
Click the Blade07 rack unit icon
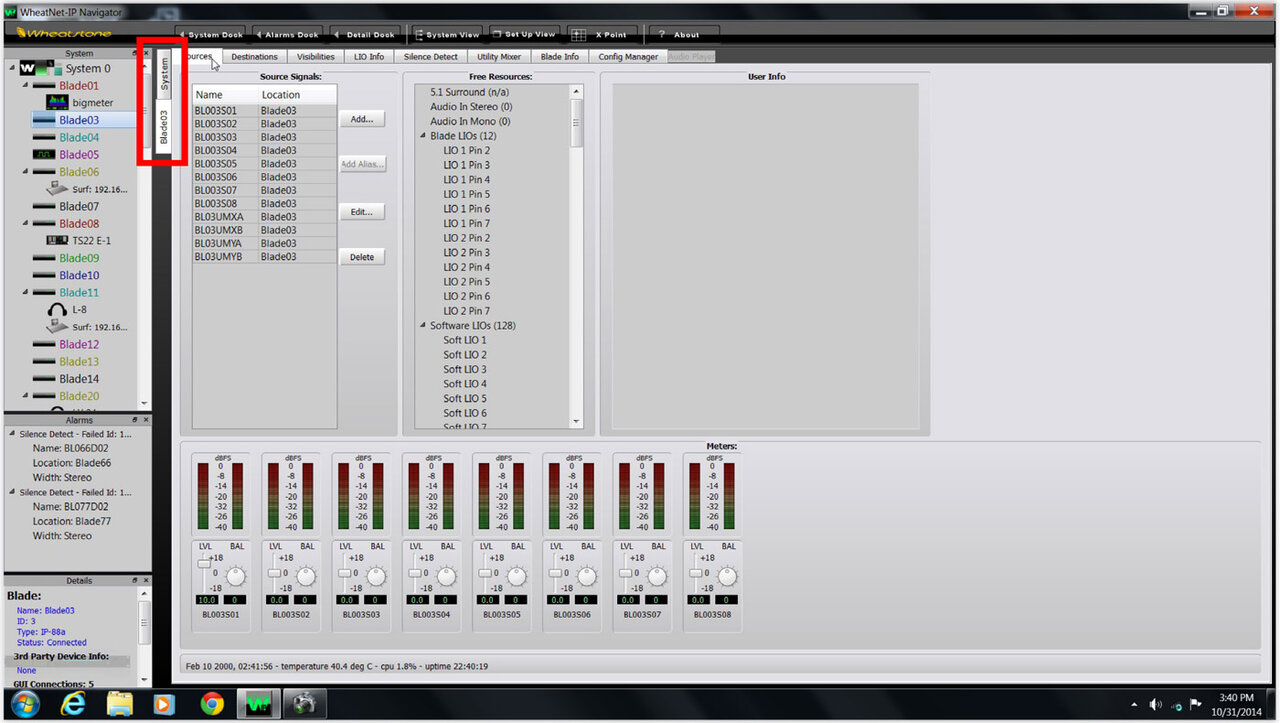[x=43, y=206]
